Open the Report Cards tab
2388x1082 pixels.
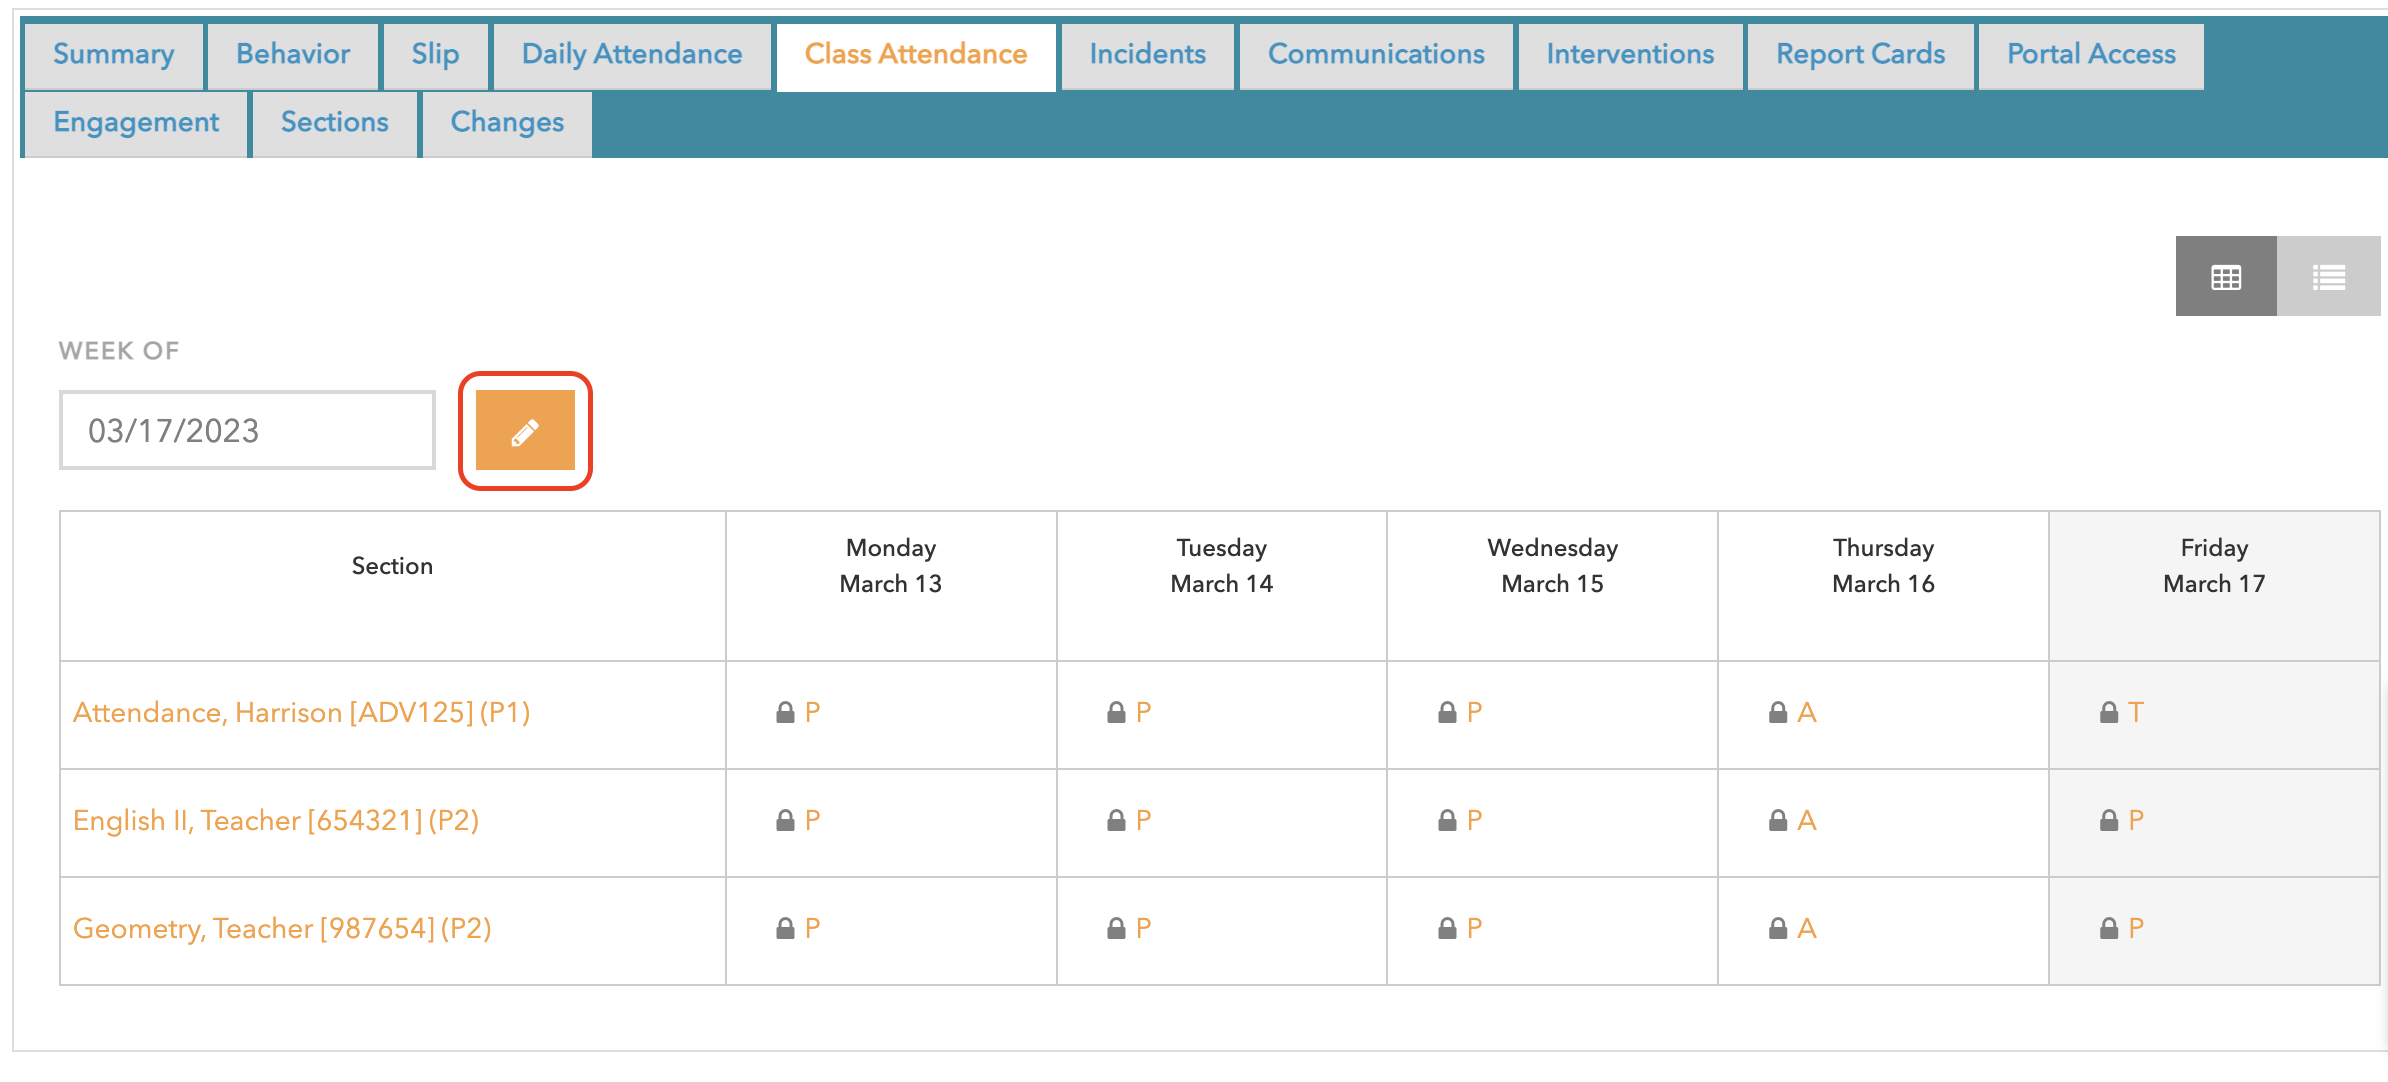click(x=1860, y=55)
